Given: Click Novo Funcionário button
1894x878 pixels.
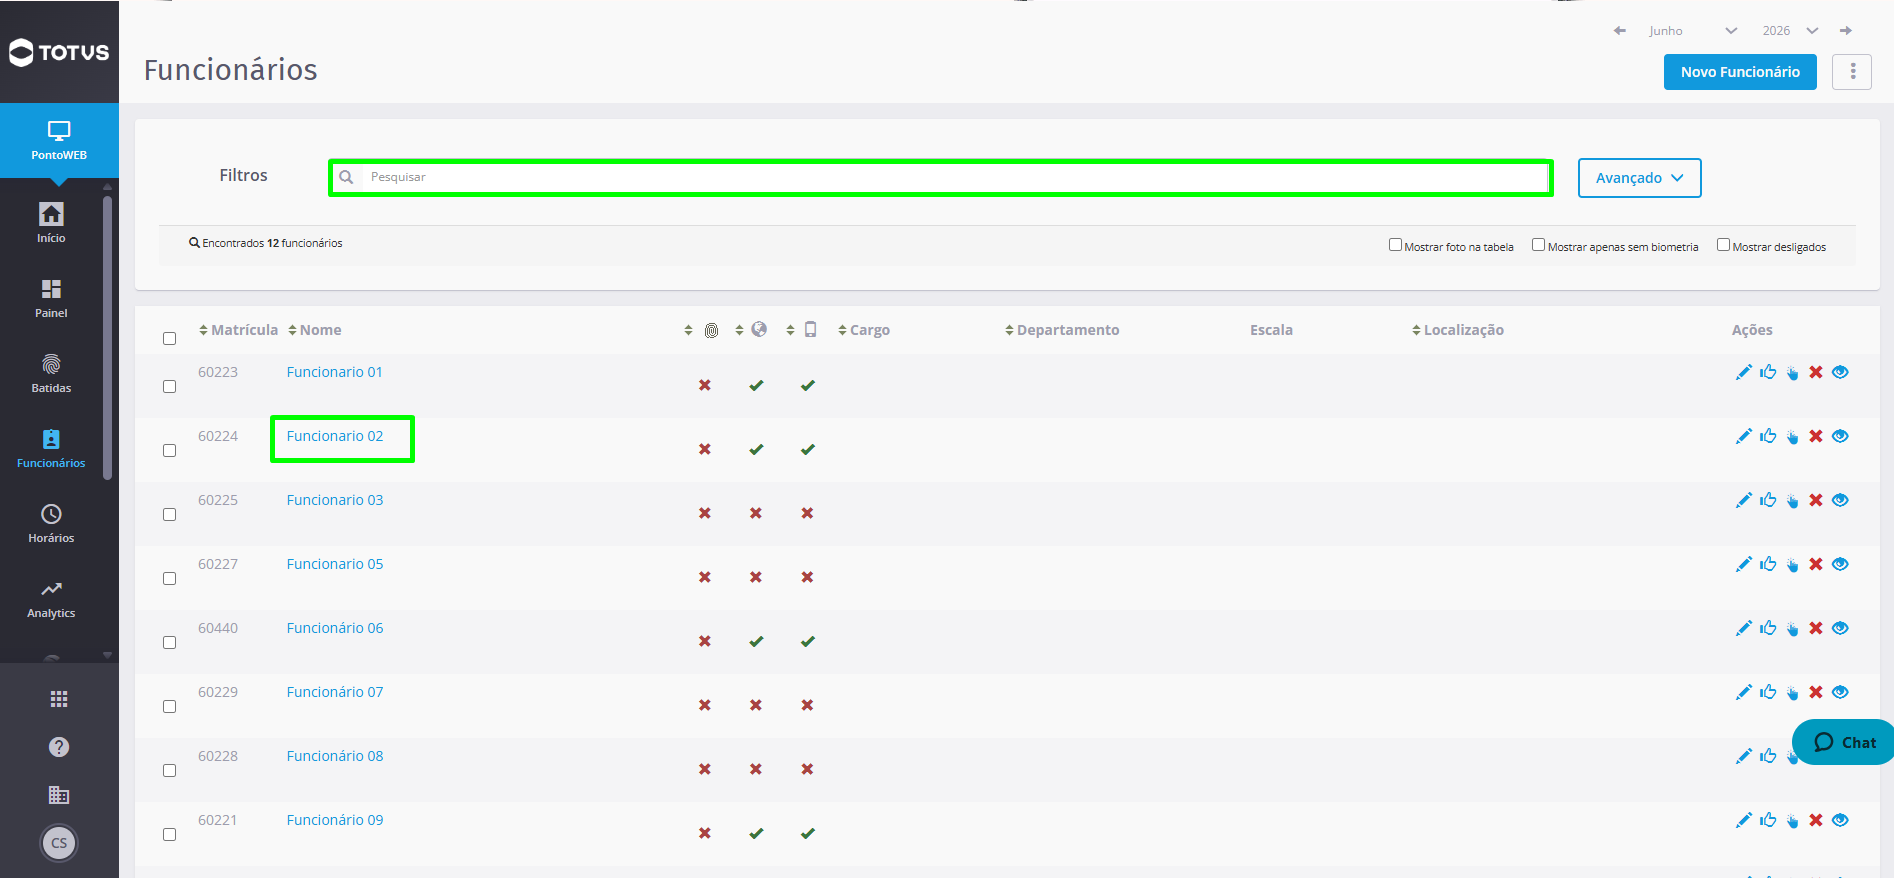Looking at the screenshot, I should pyautogui.click(x=1740, y=72).
